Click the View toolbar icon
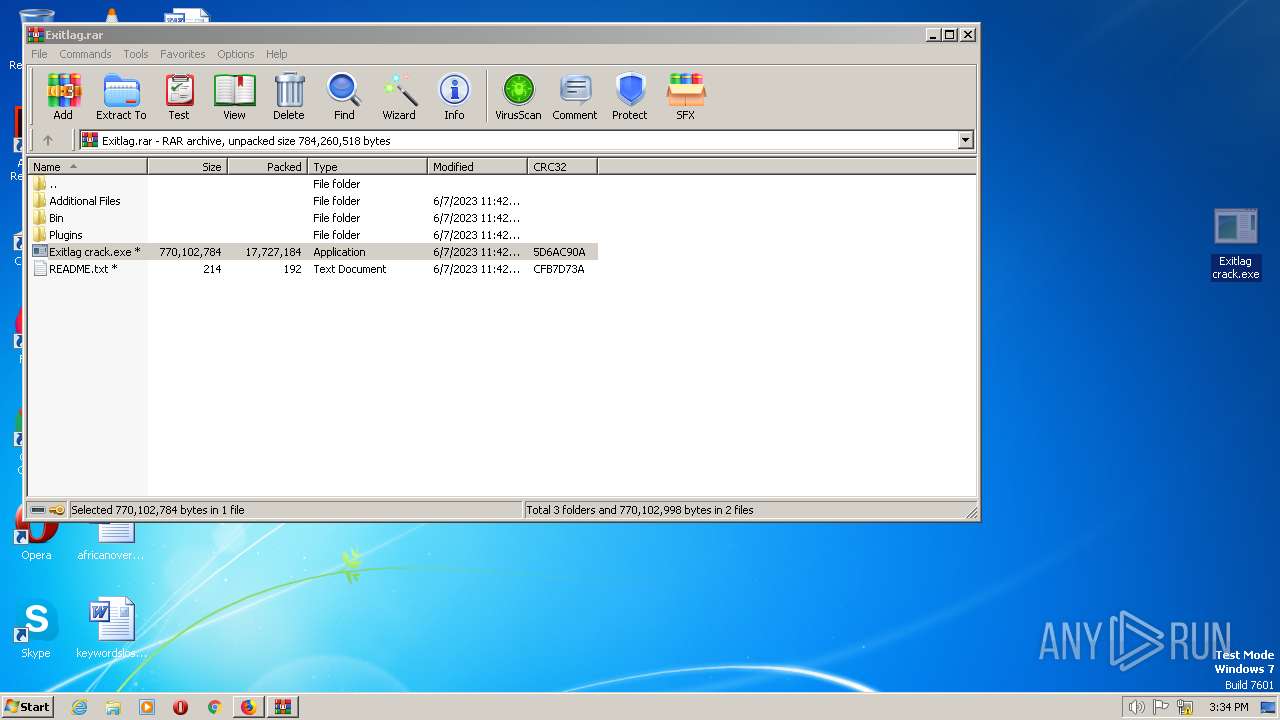 (234, 97)
